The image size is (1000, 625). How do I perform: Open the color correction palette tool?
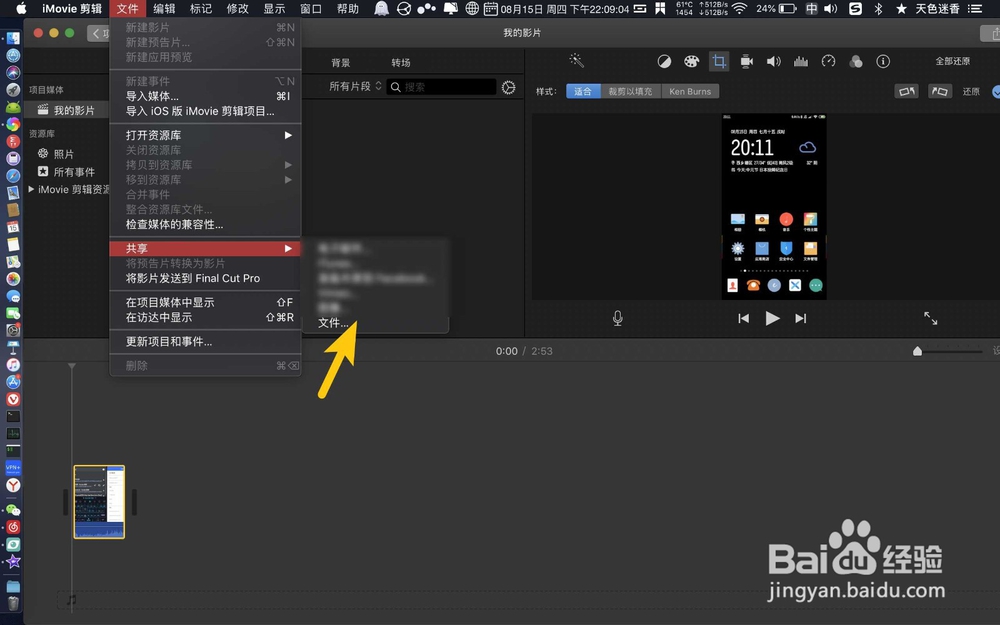point(691,61)
